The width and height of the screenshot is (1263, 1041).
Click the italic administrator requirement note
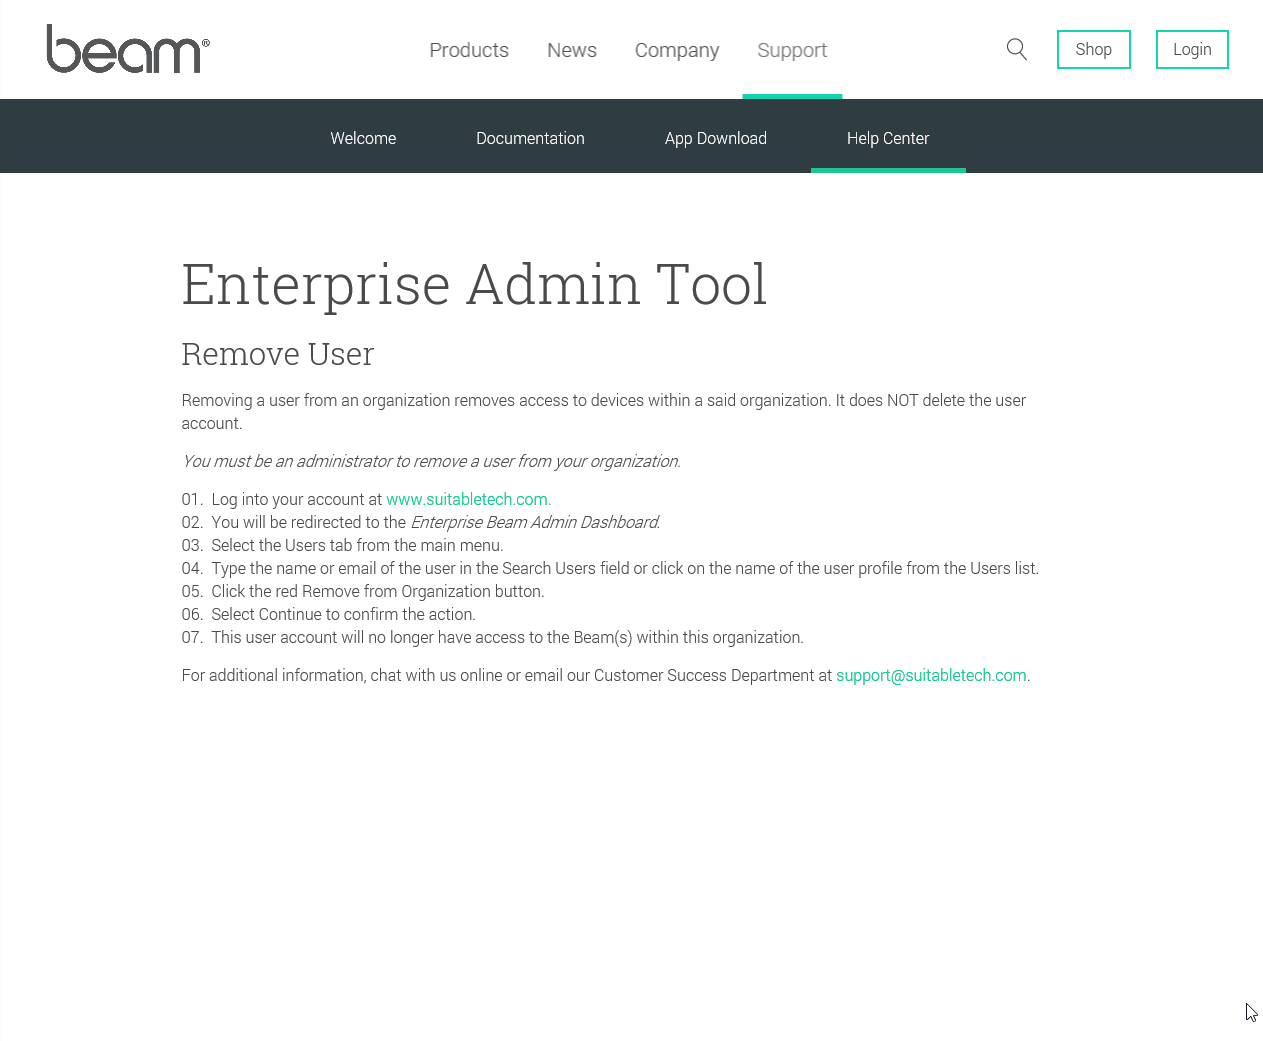click(431, 461)
